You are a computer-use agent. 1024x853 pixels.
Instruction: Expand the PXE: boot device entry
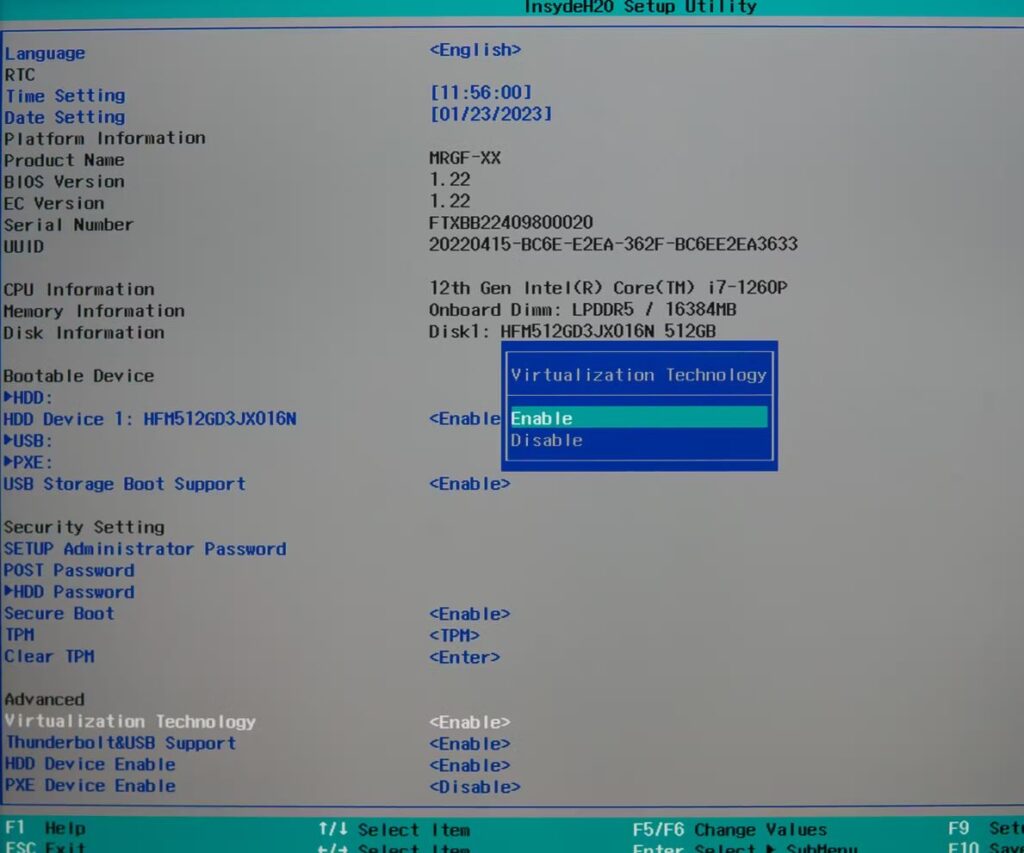pos(28,462)
